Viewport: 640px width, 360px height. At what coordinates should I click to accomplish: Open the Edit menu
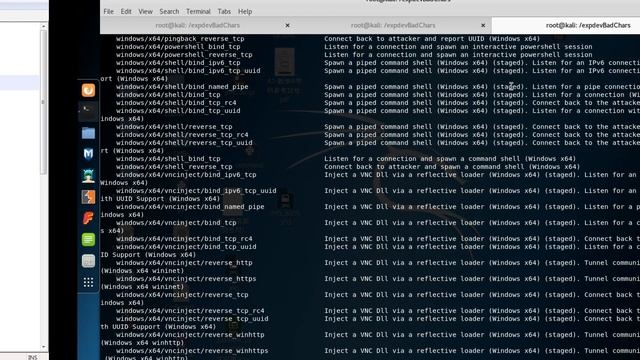tap(126, 11)
